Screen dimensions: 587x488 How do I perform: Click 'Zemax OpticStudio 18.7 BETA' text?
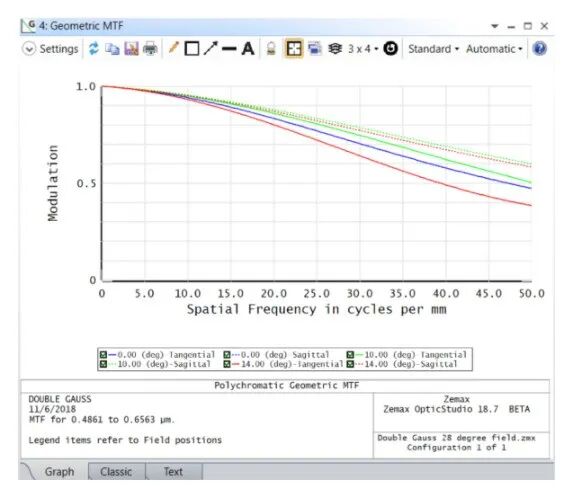point(456,409)
